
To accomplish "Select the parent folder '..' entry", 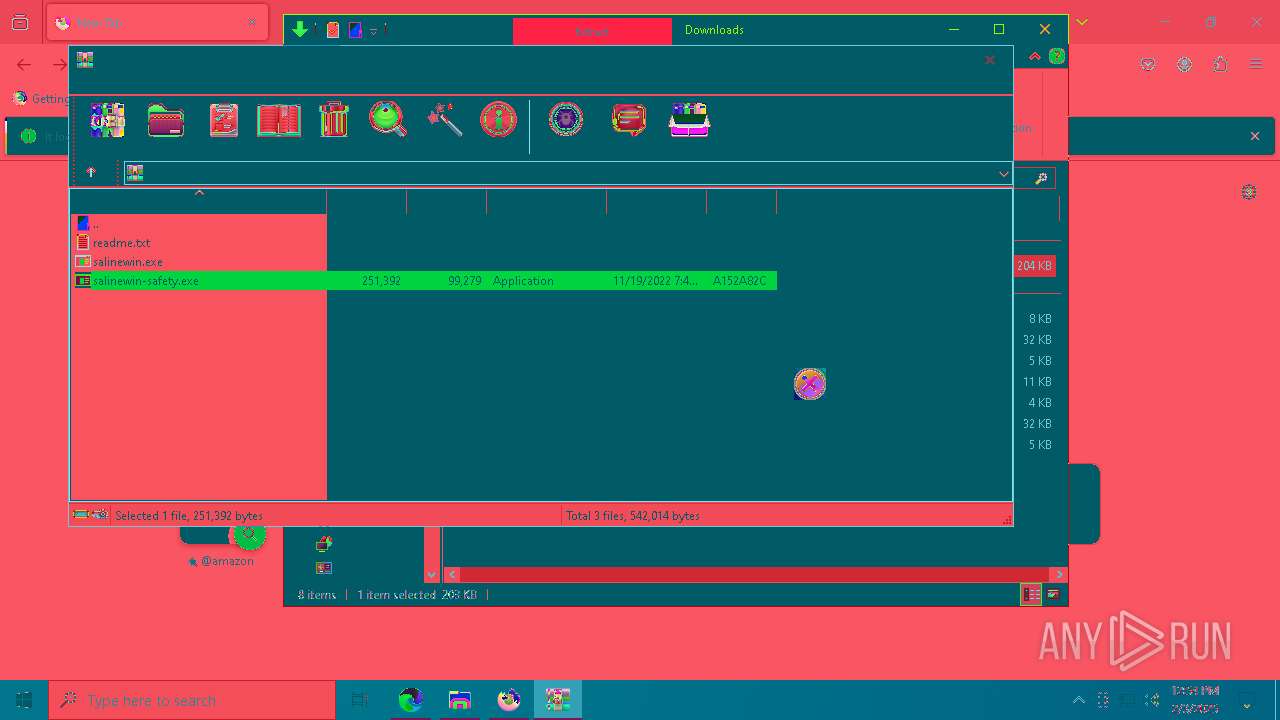I will [88, 224].
